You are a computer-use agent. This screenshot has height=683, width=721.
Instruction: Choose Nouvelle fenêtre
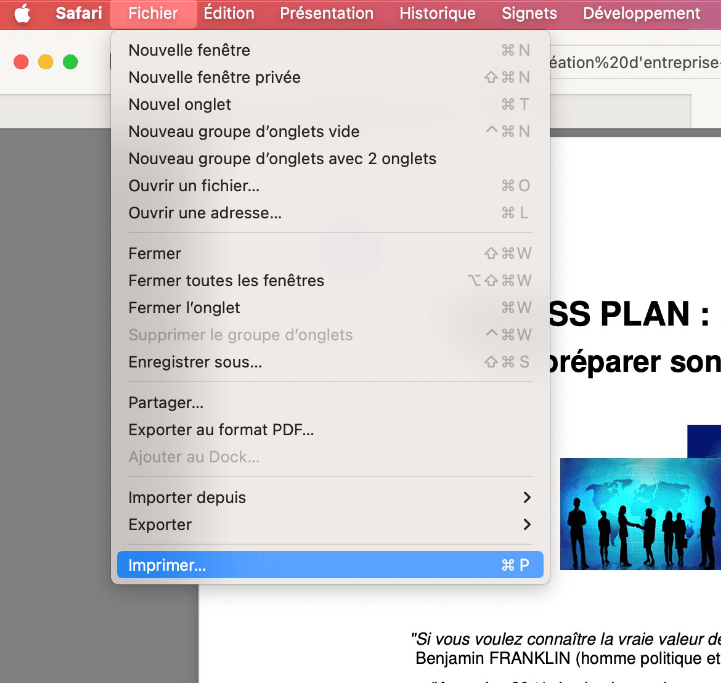[x=330, y=50]
